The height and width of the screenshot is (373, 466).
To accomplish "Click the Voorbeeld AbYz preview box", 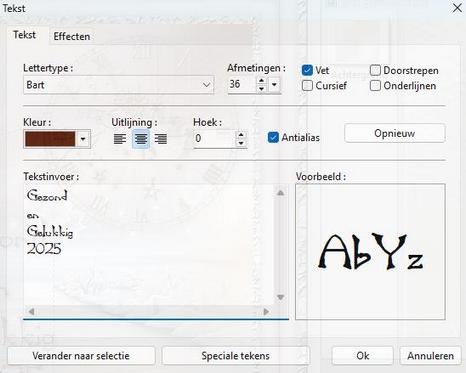I will (370, 252).
